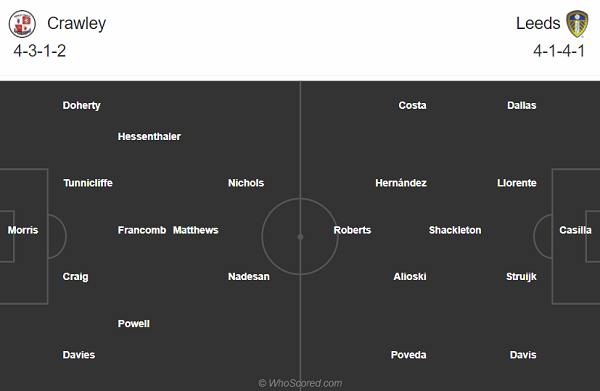
Task: Select player Tunnicliffe in Crawley defence
Action: click(x=88, y=183)
